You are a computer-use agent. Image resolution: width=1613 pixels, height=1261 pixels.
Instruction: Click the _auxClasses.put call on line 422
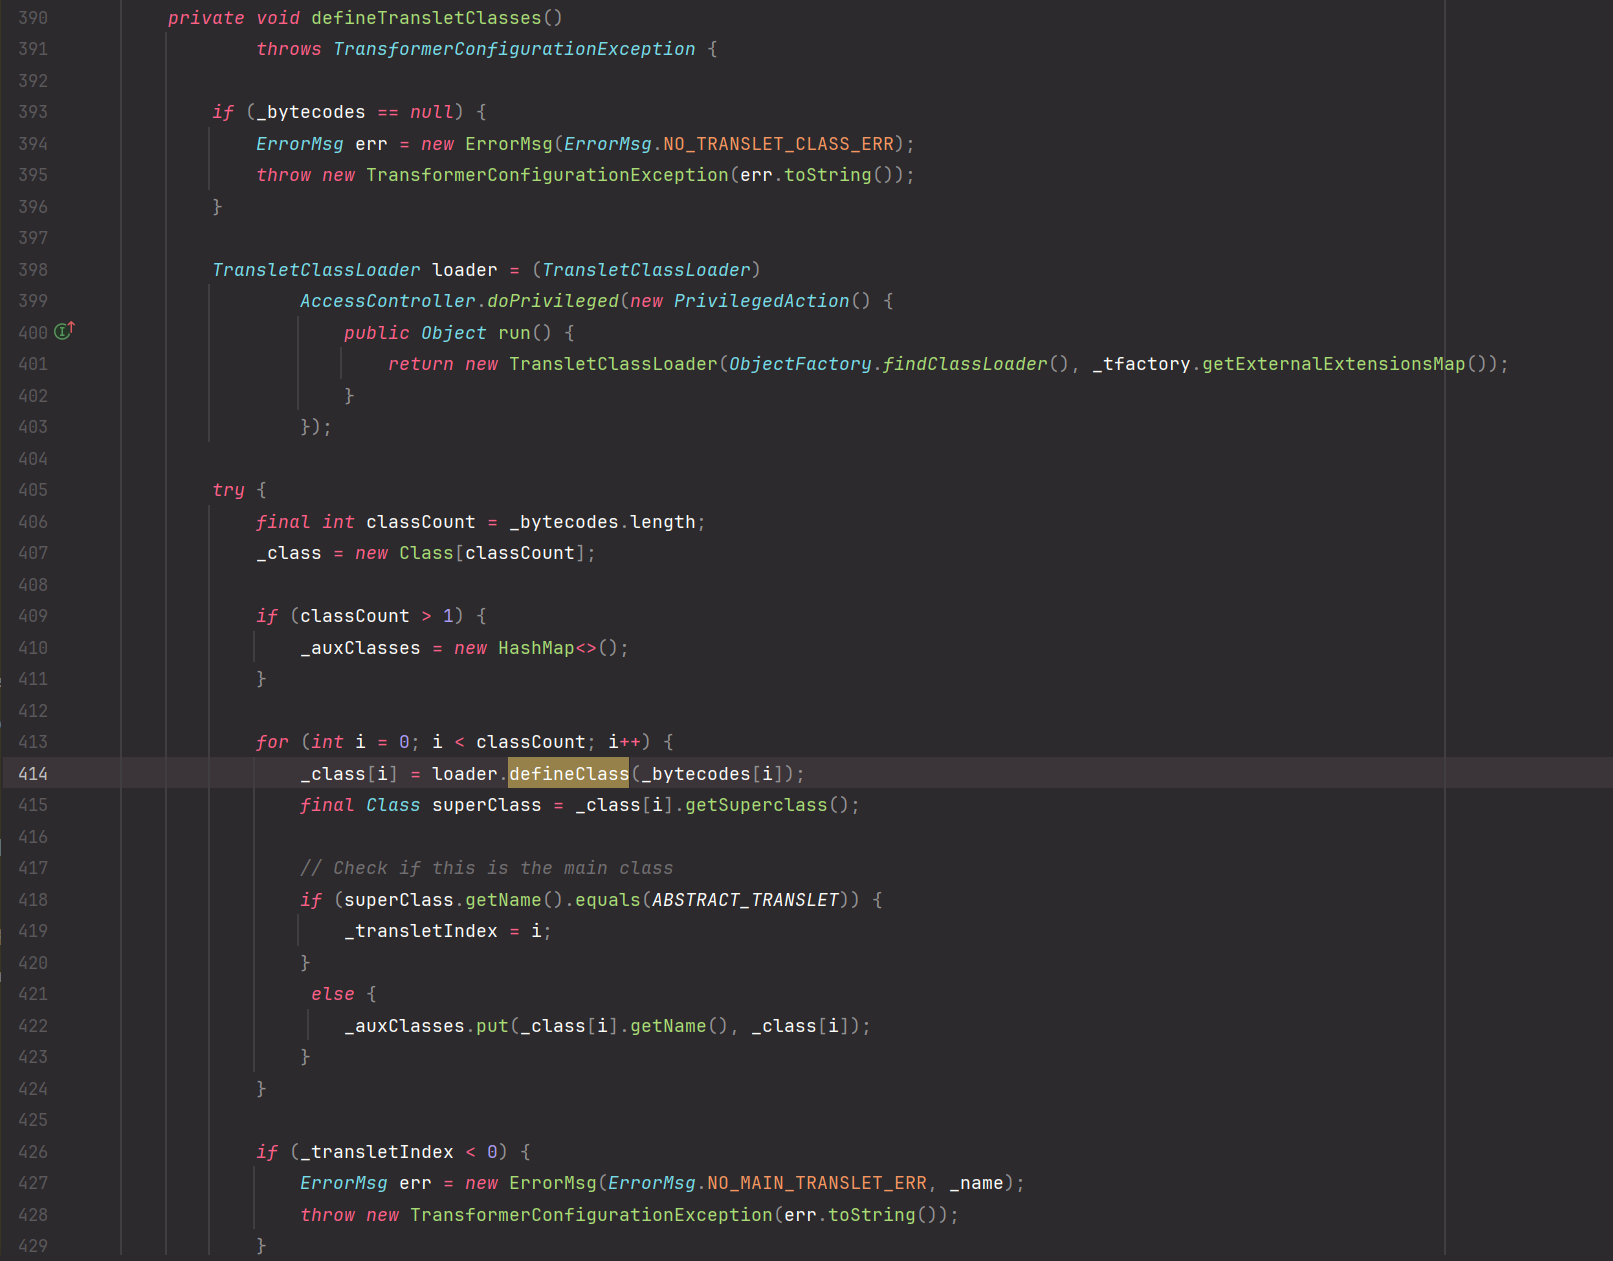[491, 1026]
